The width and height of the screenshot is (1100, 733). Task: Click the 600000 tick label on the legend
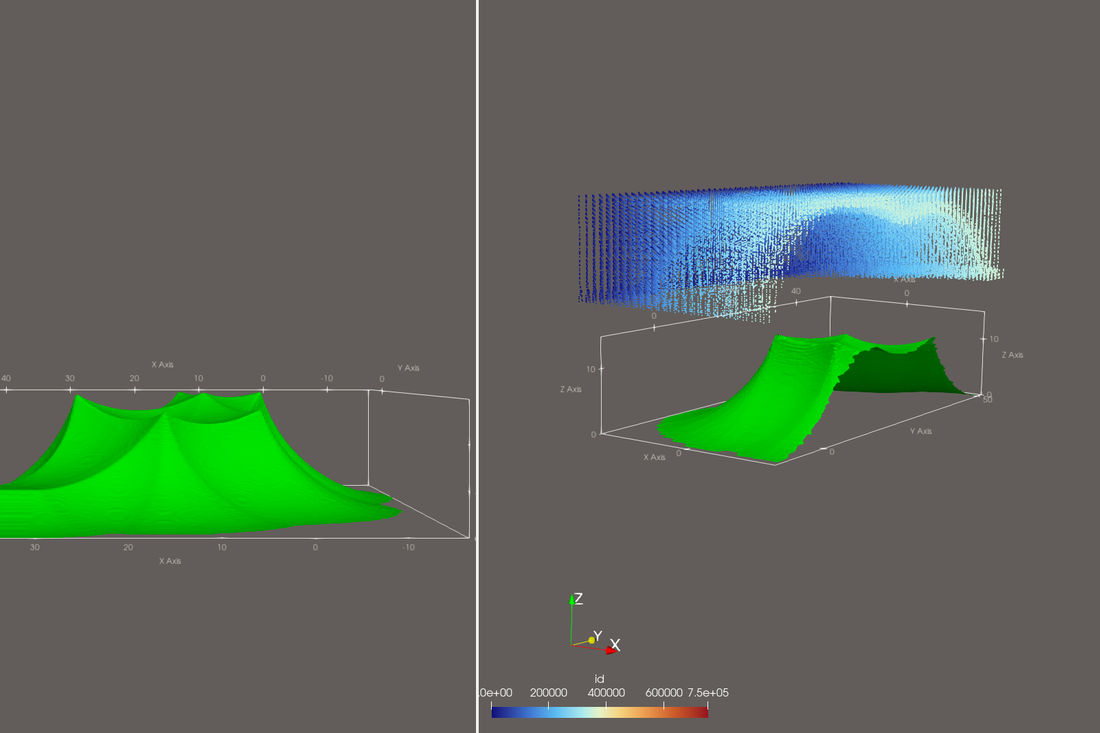(664, 692)
